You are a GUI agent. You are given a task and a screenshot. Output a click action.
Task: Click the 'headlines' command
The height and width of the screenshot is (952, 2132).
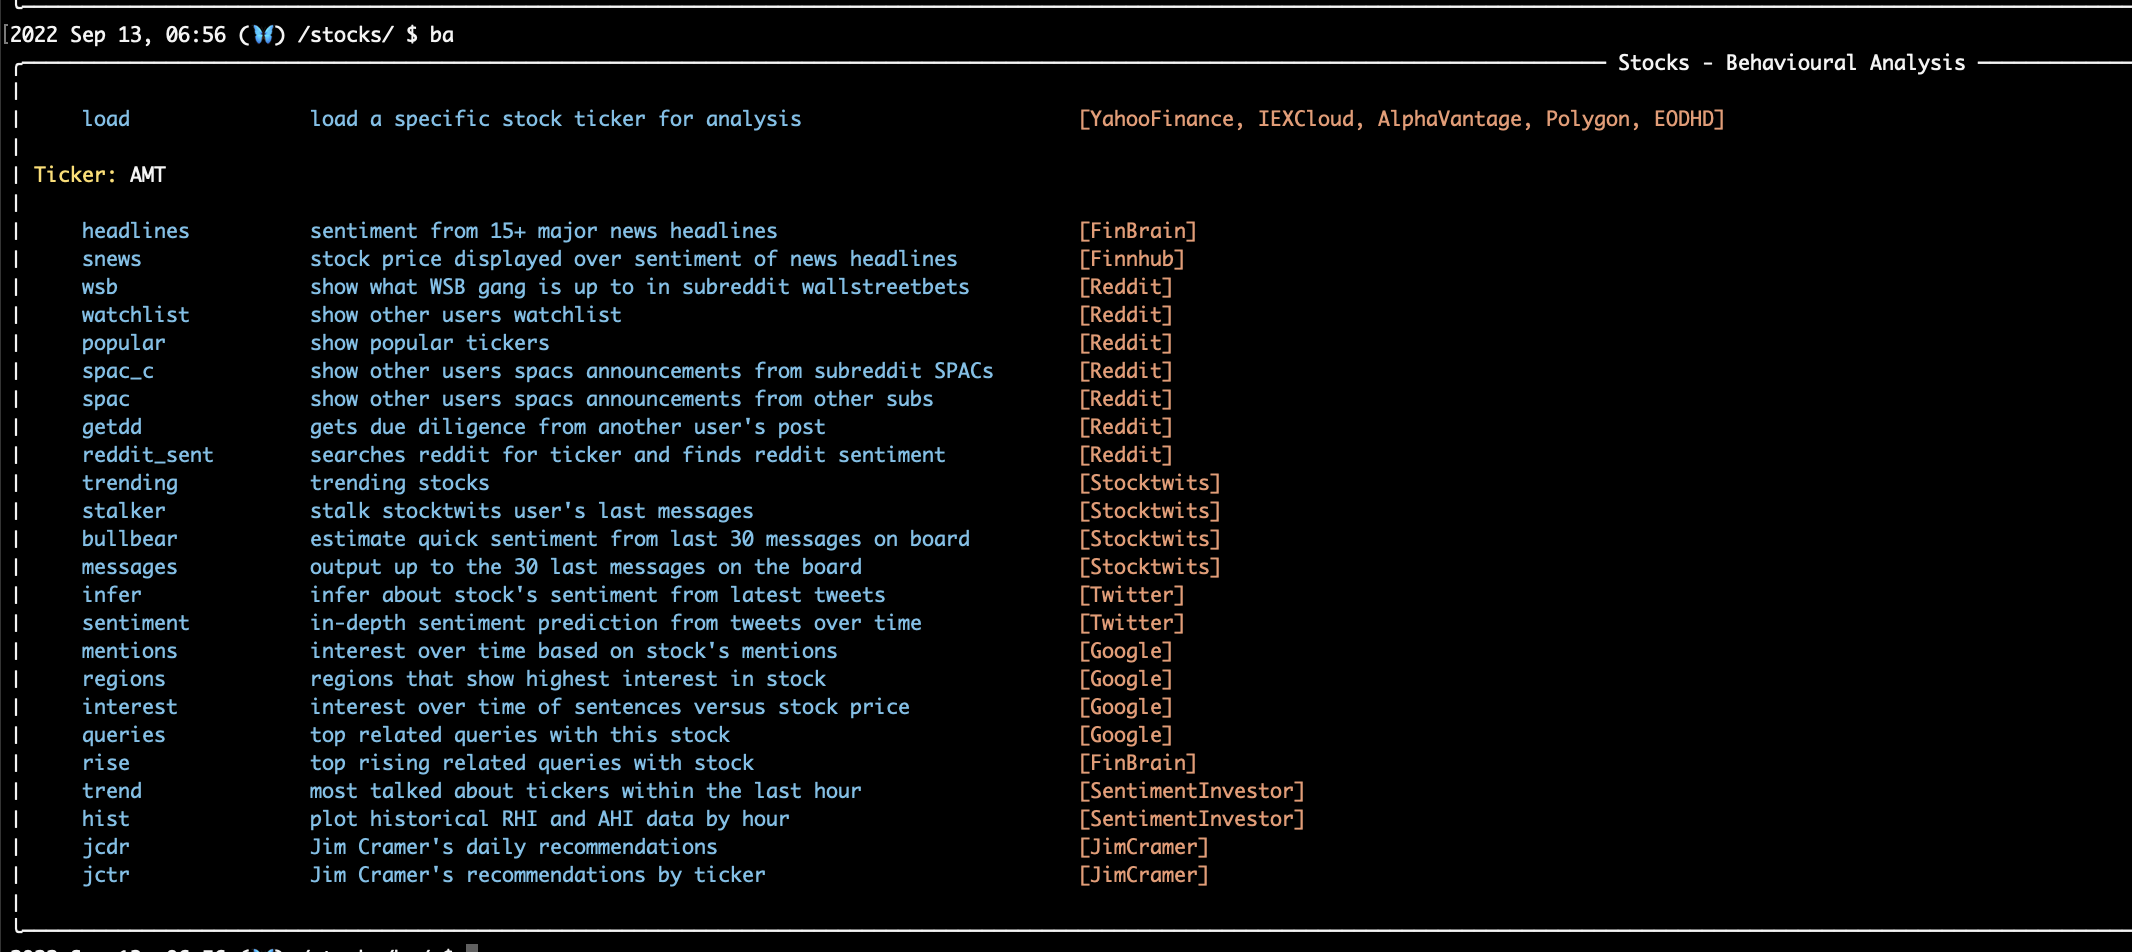[135, 231]
